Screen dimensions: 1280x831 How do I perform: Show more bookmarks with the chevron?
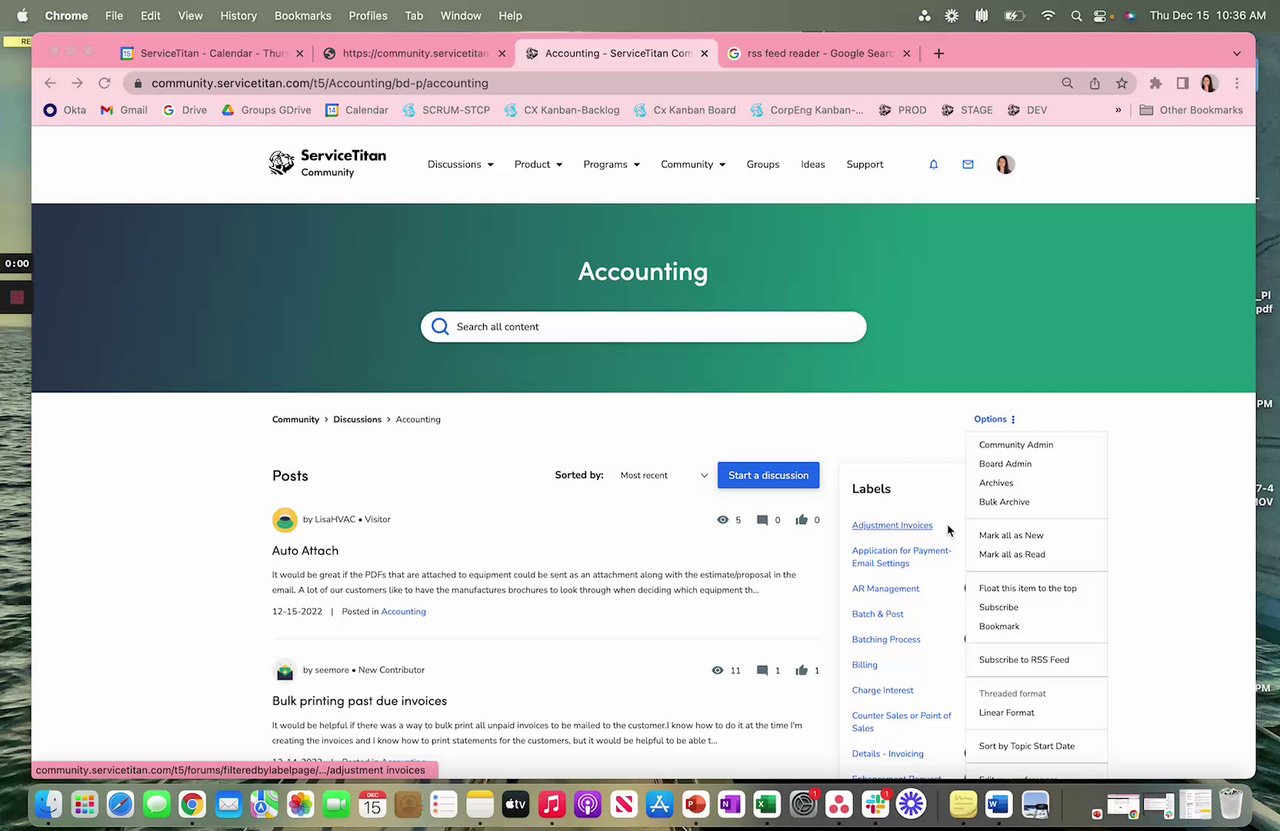1118,110
